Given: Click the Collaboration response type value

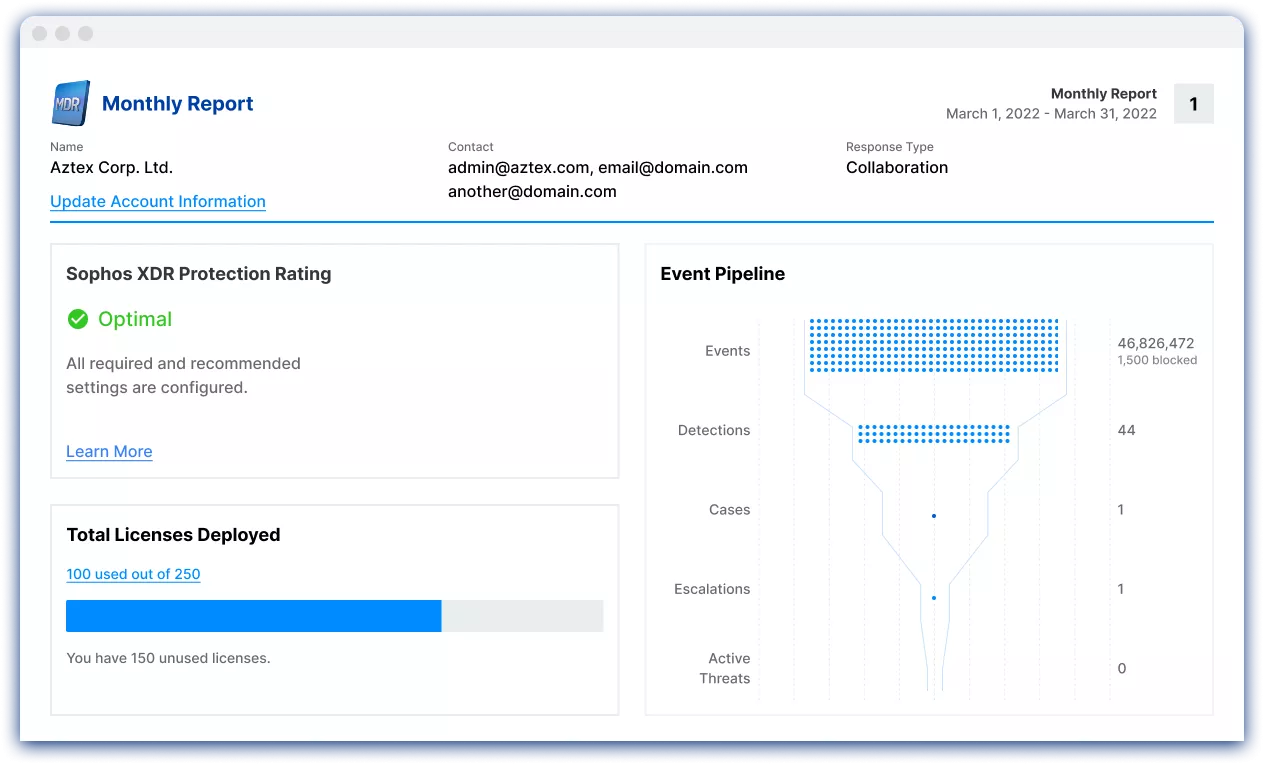Looking at the screenshot, I should click(x=897, y=167).
